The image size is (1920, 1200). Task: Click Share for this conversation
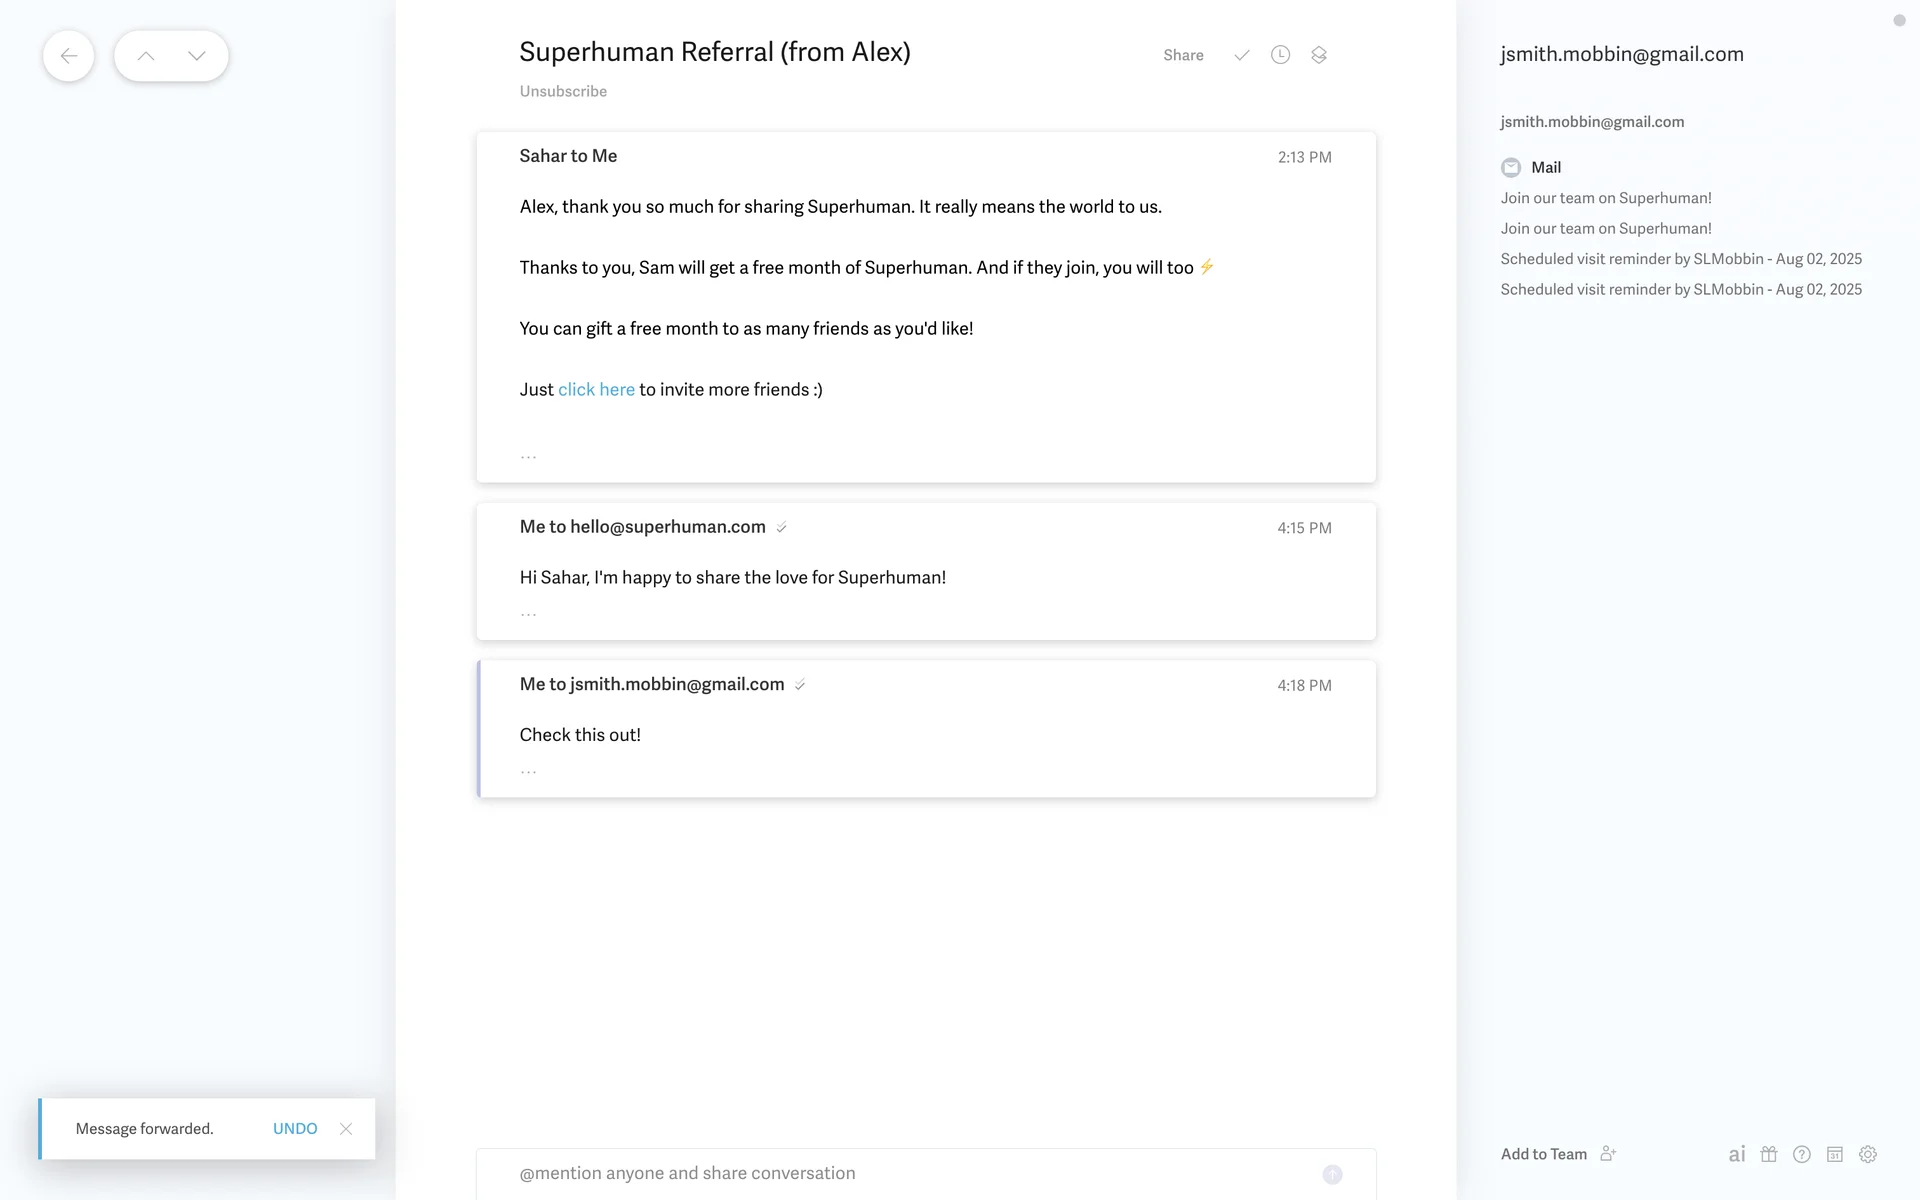click(1183, 55)
